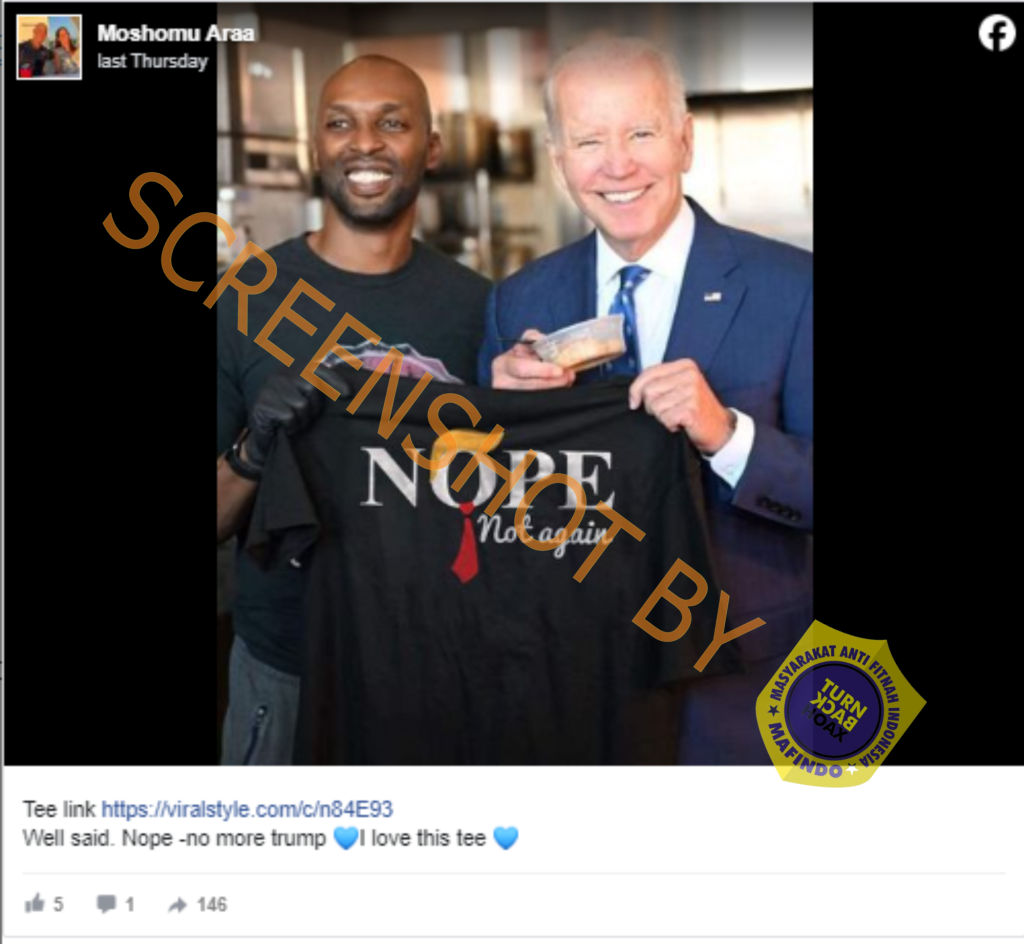Open the 1 comment count

click(129, 905)
